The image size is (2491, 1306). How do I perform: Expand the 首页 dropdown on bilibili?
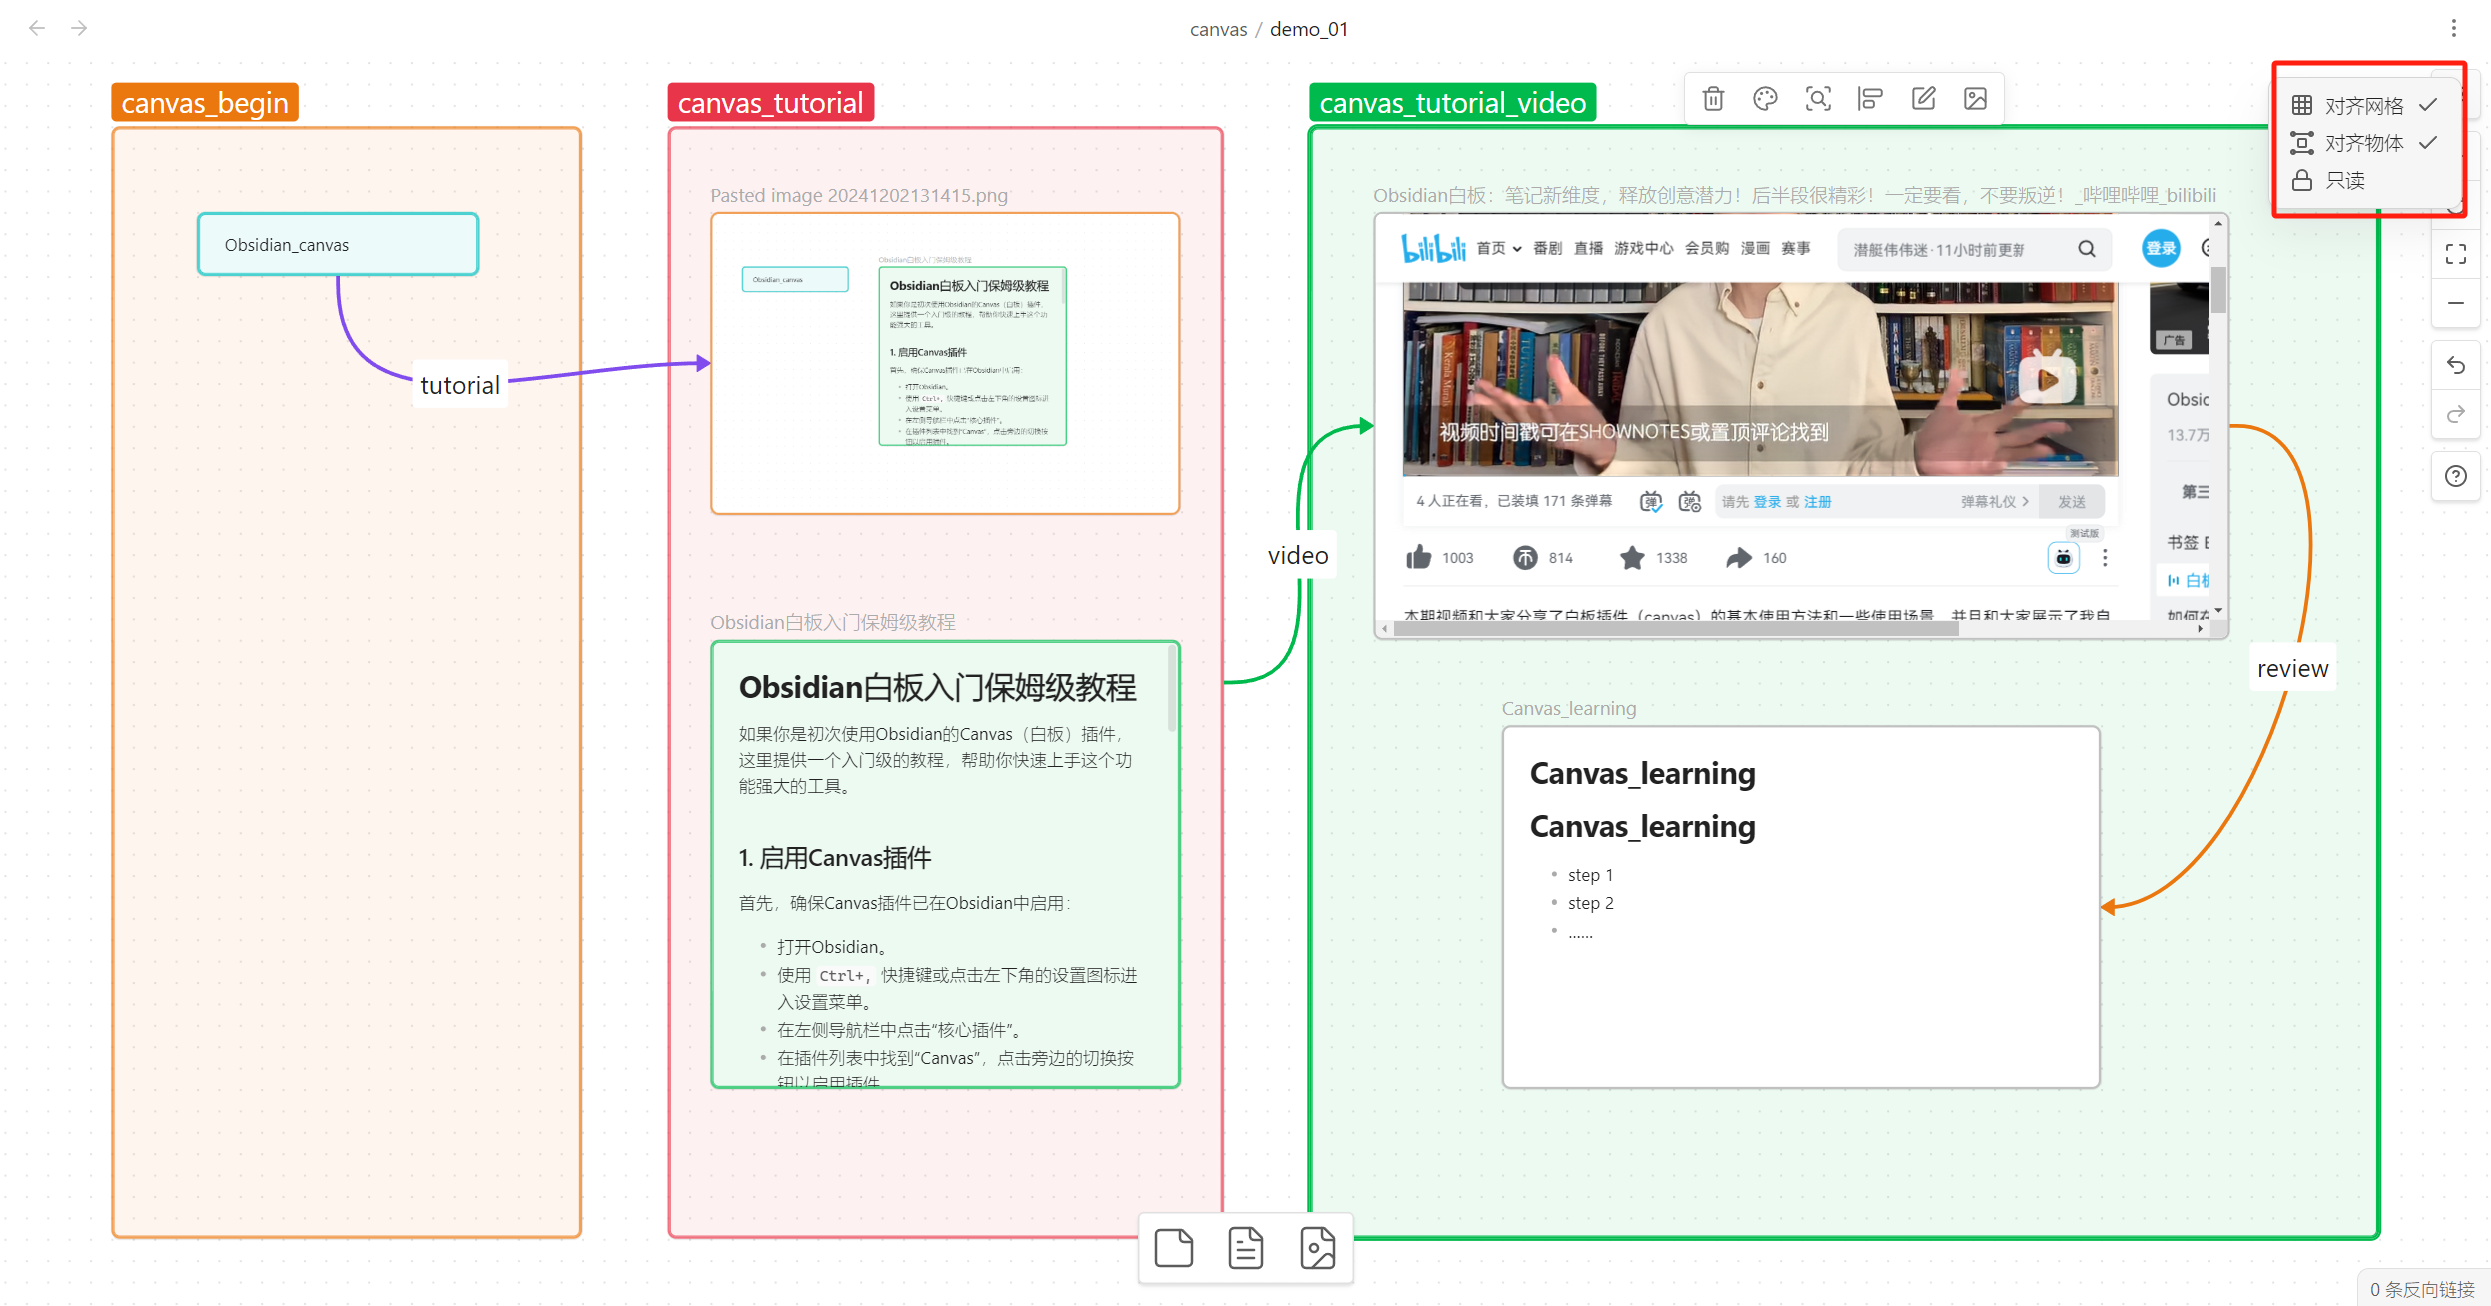coord(1498,249)
